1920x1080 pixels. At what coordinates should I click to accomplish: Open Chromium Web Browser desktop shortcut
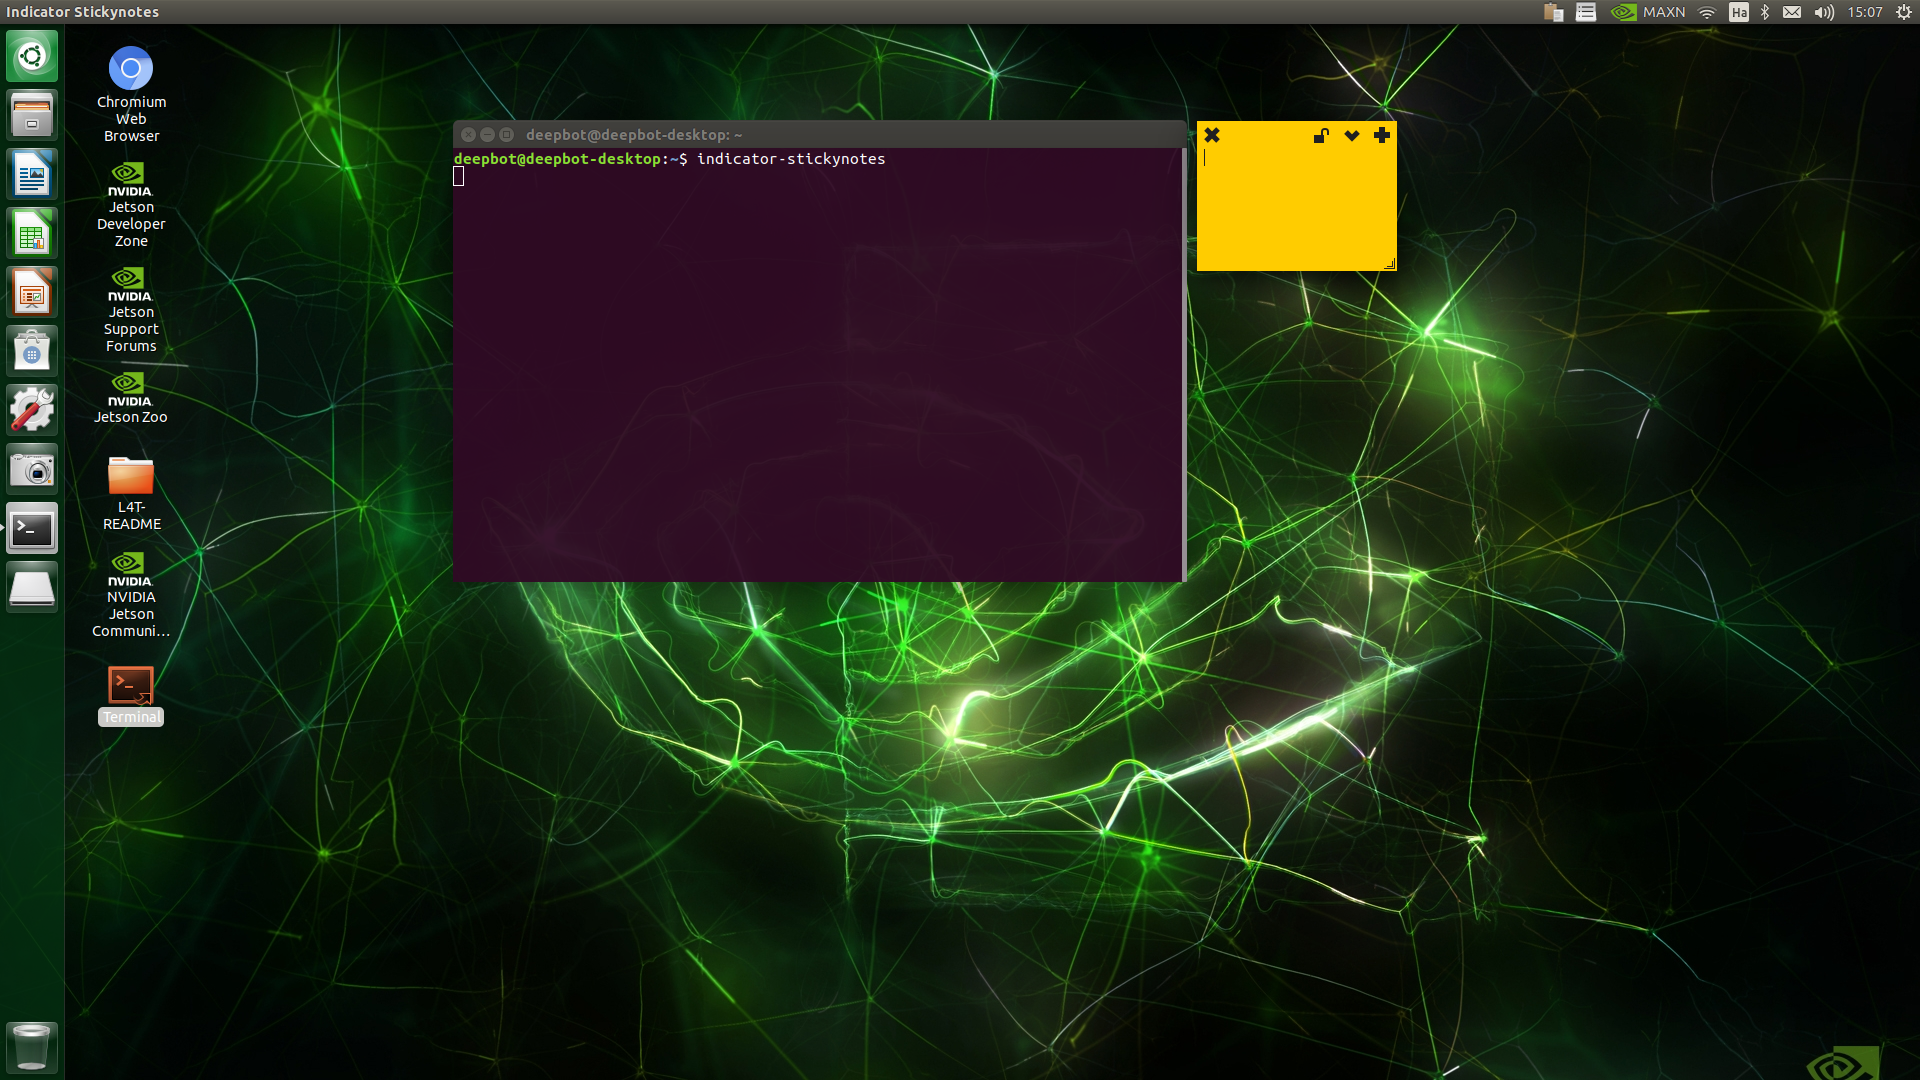coord(131,70)
